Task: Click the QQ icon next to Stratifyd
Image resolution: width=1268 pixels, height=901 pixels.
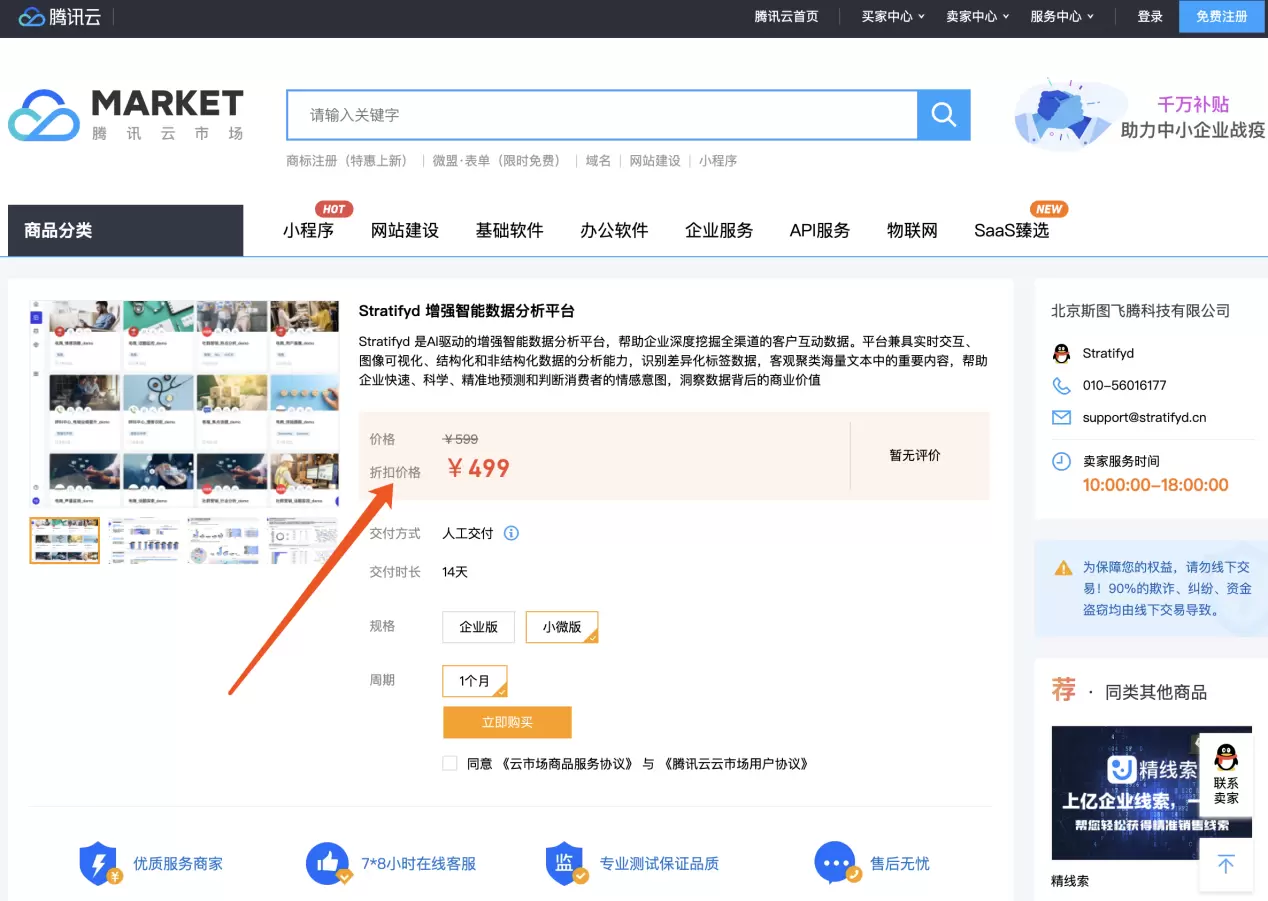Action: point(1062,353)
